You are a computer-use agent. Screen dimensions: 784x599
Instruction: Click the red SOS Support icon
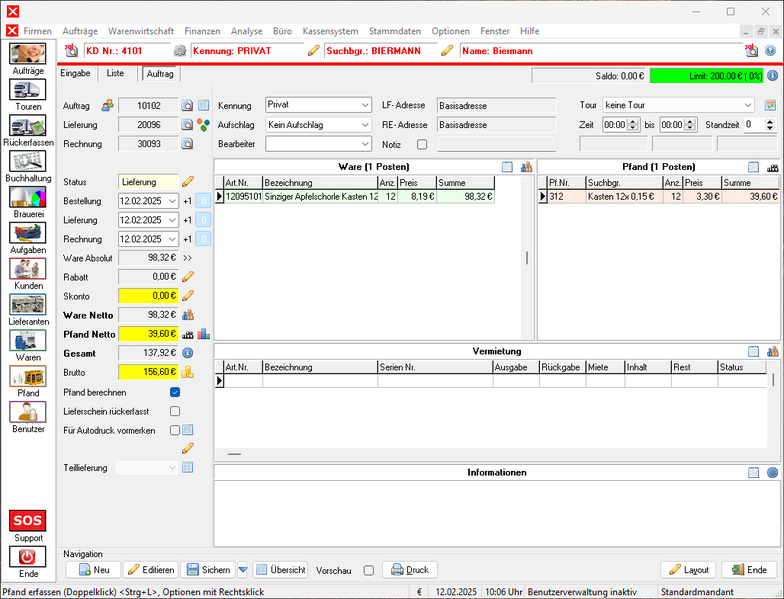[x=28, y=520]
